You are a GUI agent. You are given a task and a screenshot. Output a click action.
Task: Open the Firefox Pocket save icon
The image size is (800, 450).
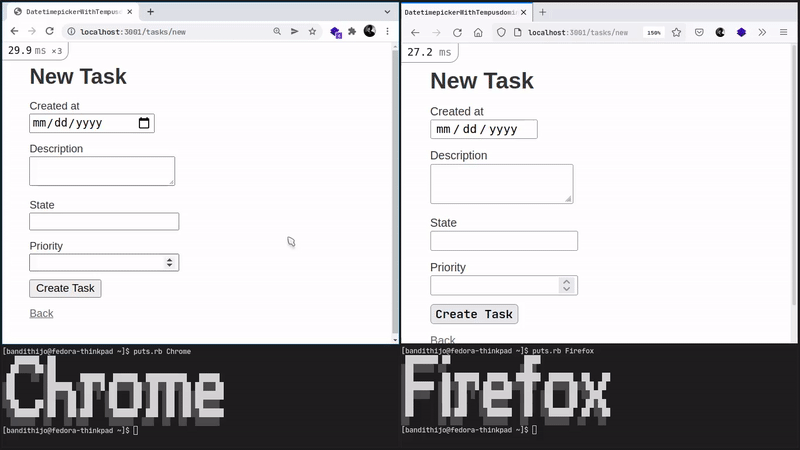[698, 32]
